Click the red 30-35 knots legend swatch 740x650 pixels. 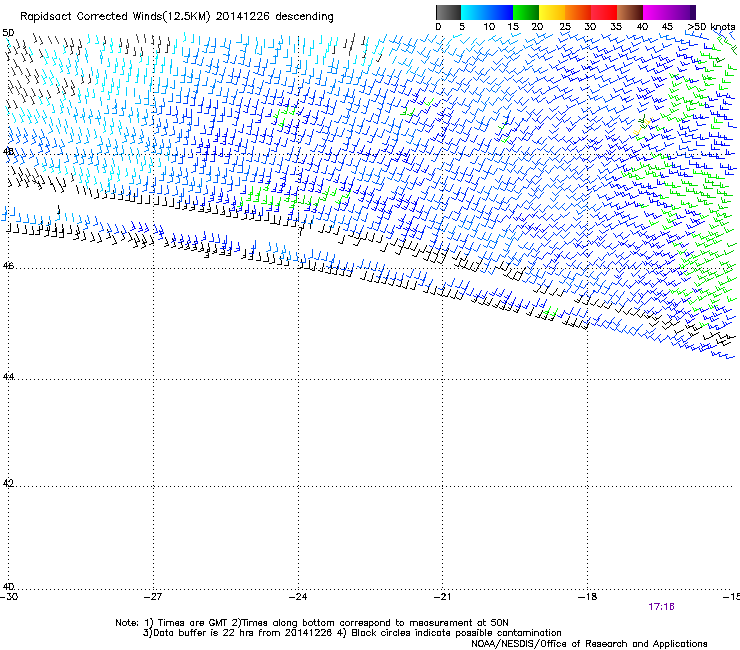(604, 12)
